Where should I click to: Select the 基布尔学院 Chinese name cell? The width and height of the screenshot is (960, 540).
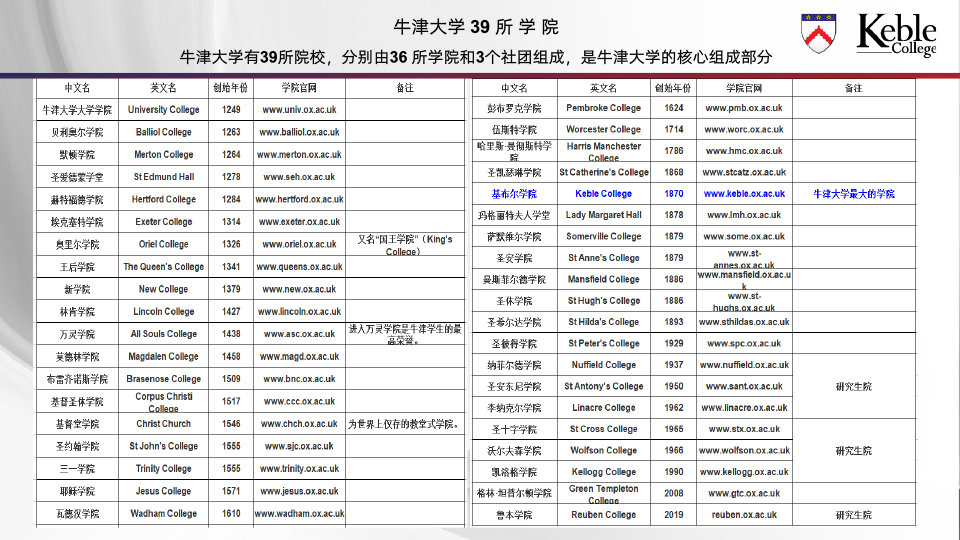(x=514, y=194)
